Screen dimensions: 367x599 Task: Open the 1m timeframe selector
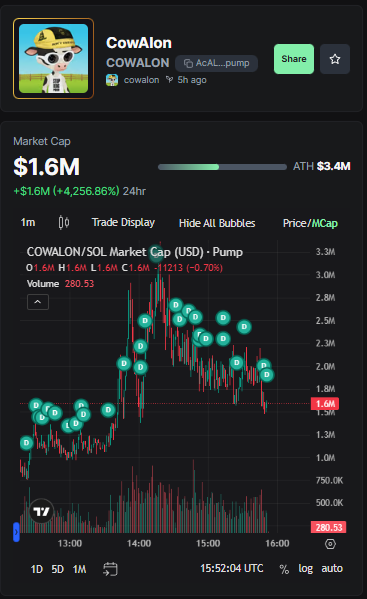point(28,222)
